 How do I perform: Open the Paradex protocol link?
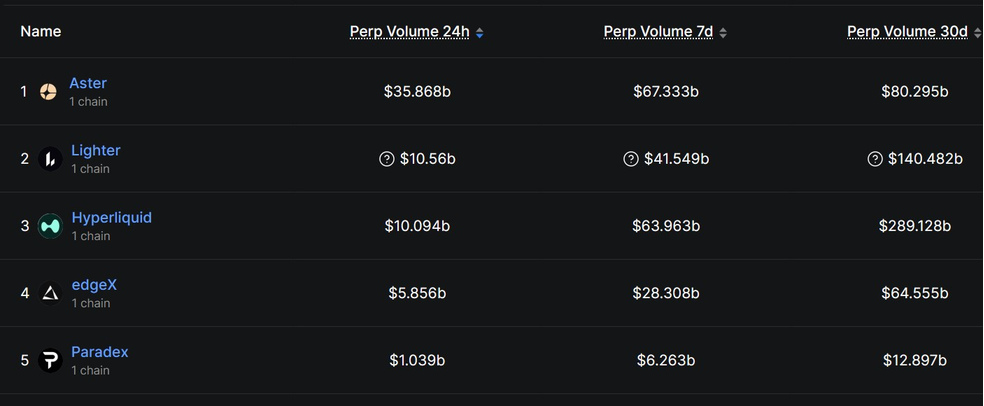pos(99,352)
